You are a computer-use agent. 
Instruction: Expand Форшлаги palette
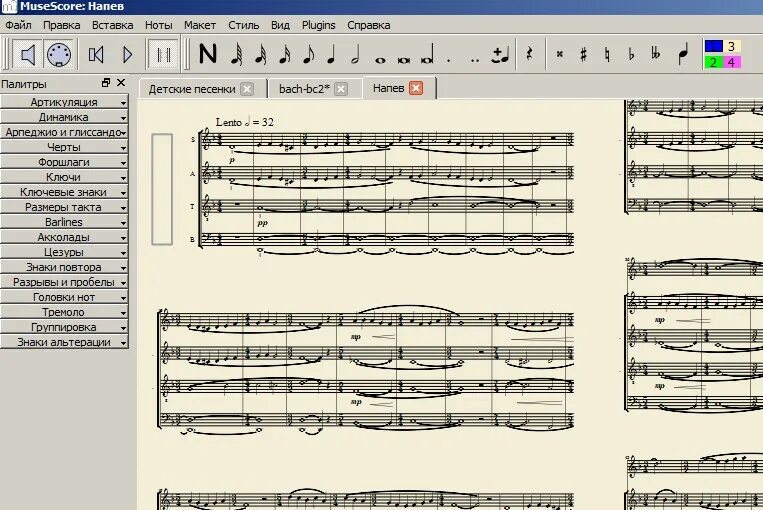pyautogui.click(x=64, y=162)
